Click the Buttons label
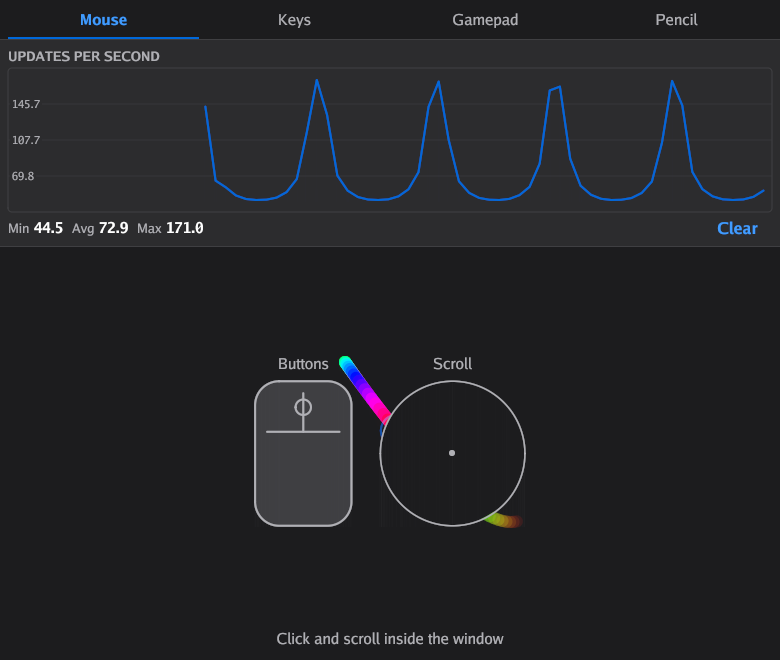 point(303,364)
